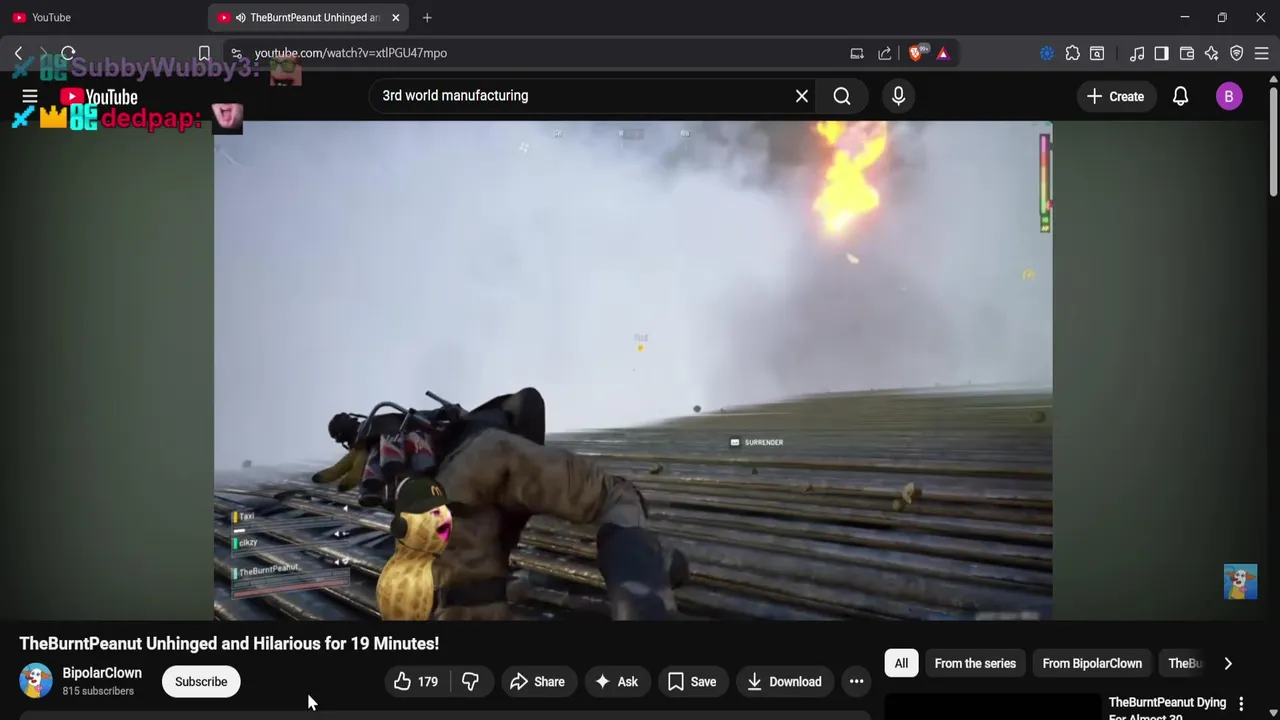Select From the series chip
The height and width of the screenshot is (720, 1280).
[975, 663]
